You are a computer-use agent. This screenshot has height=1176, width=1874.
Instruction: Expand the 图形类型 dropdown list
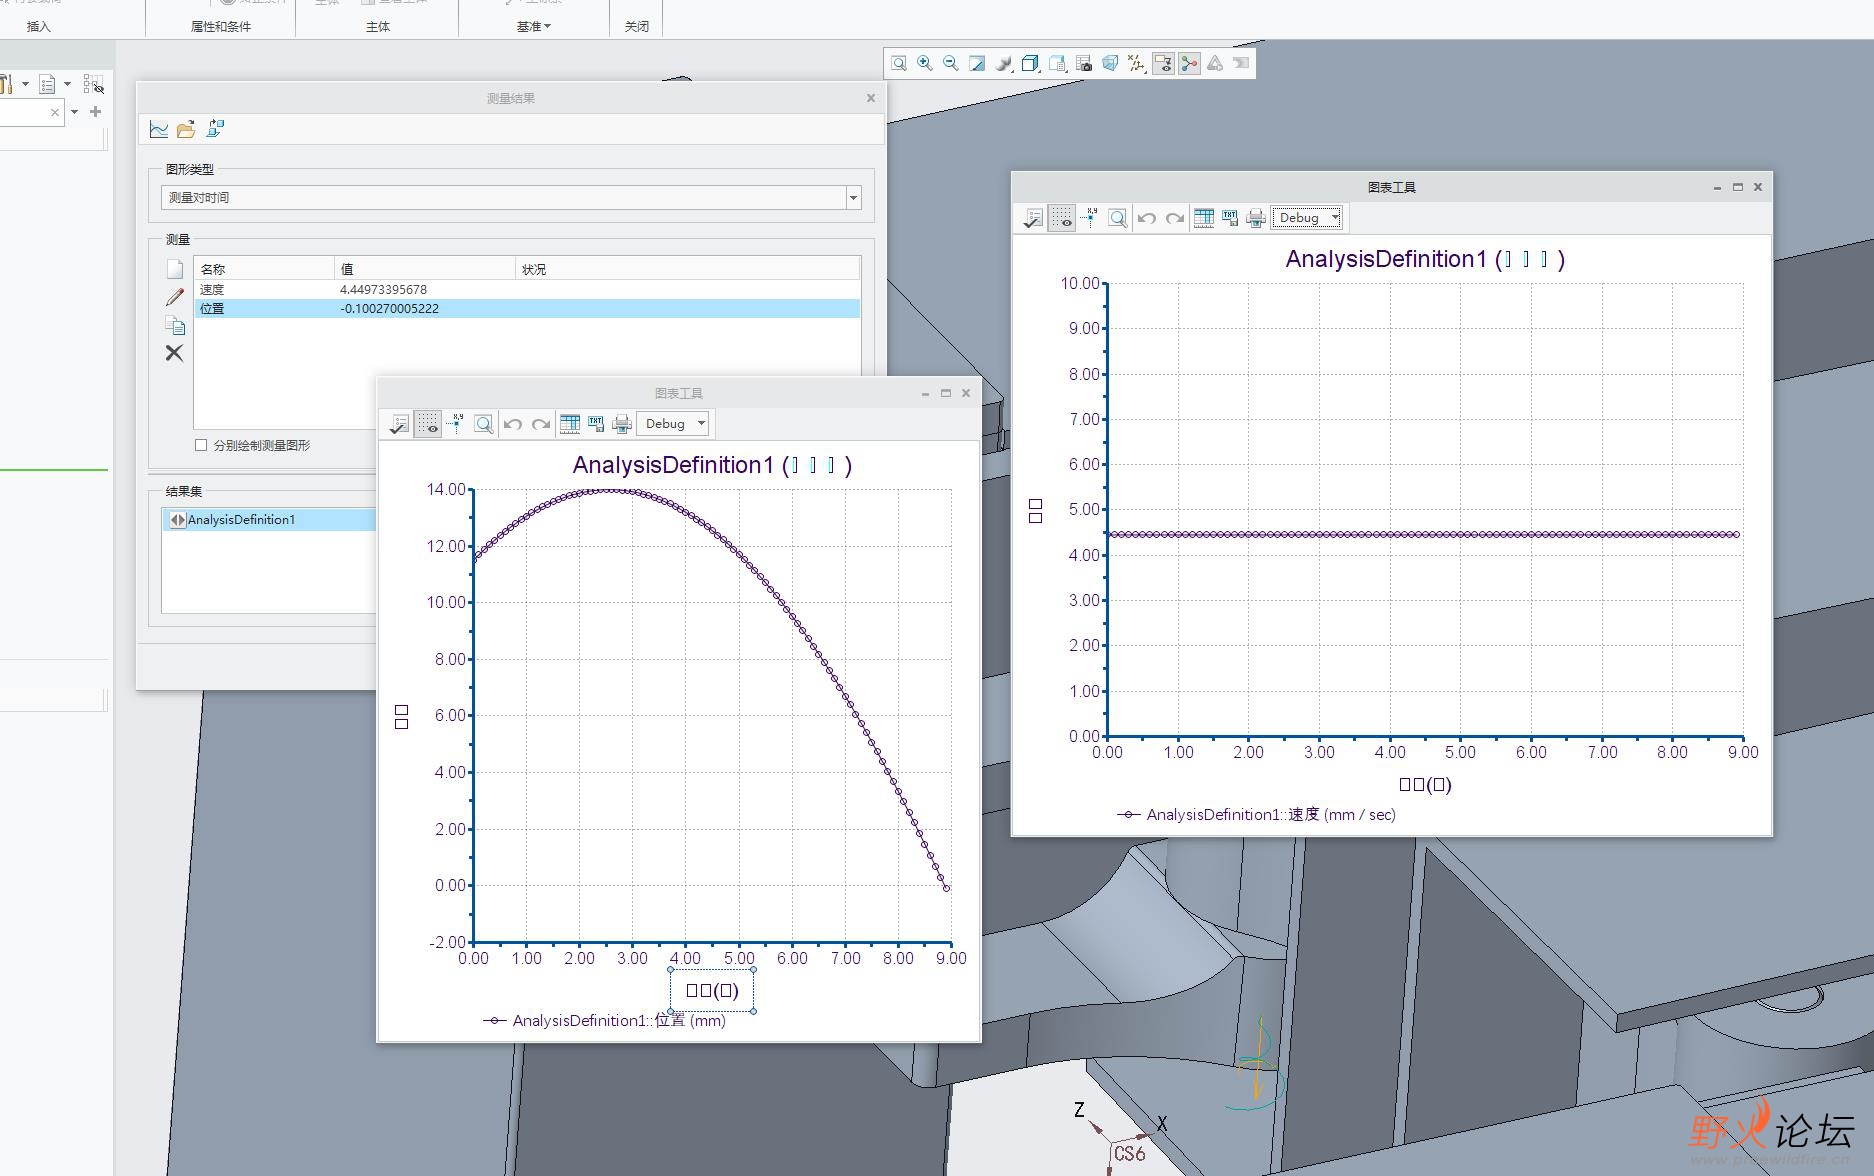pyautogui.click(x=853, y=198)
